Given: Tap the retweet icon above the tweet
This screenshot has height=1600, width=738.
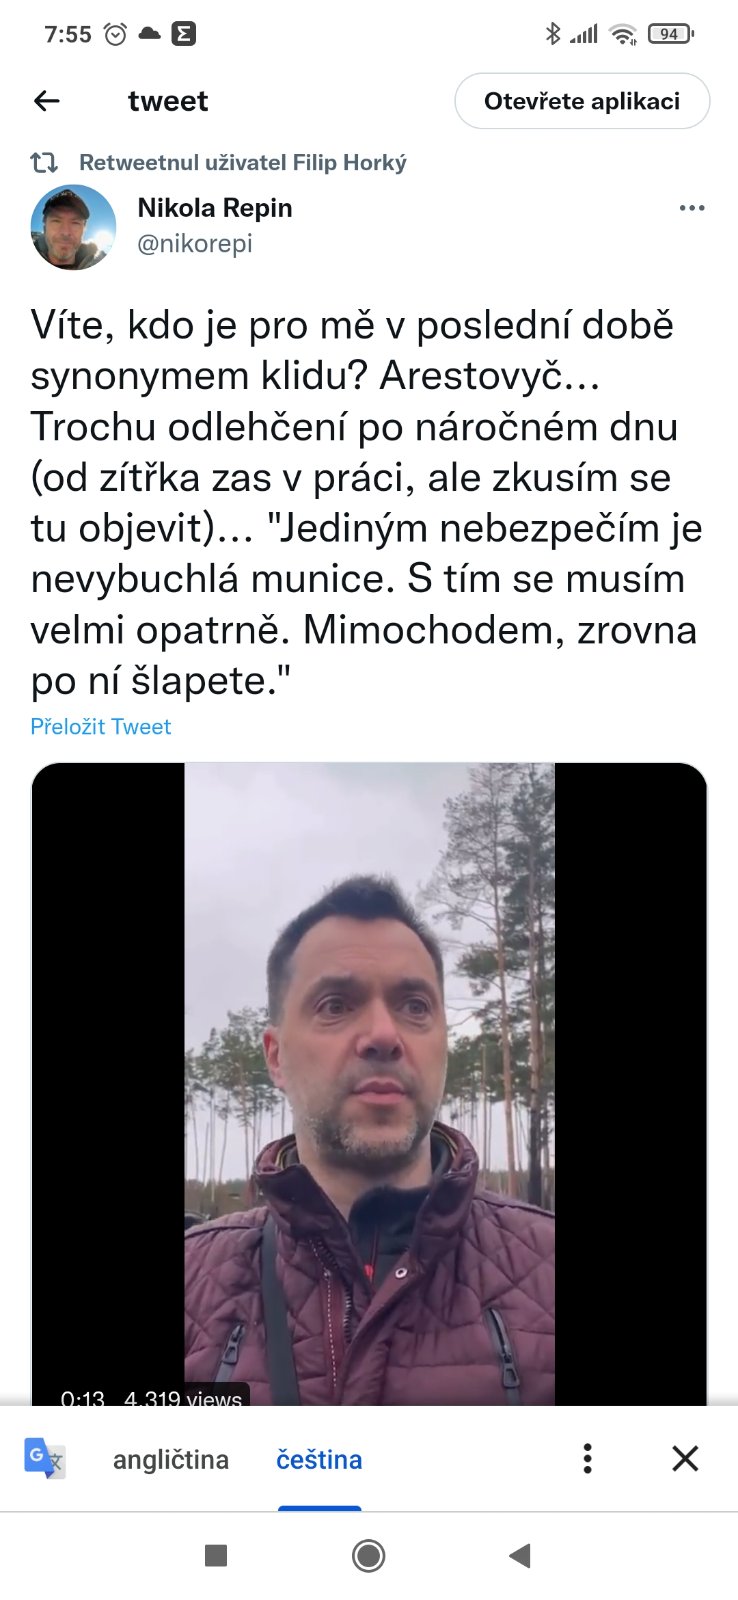Looking at the screenshot, I should point(44,162).
